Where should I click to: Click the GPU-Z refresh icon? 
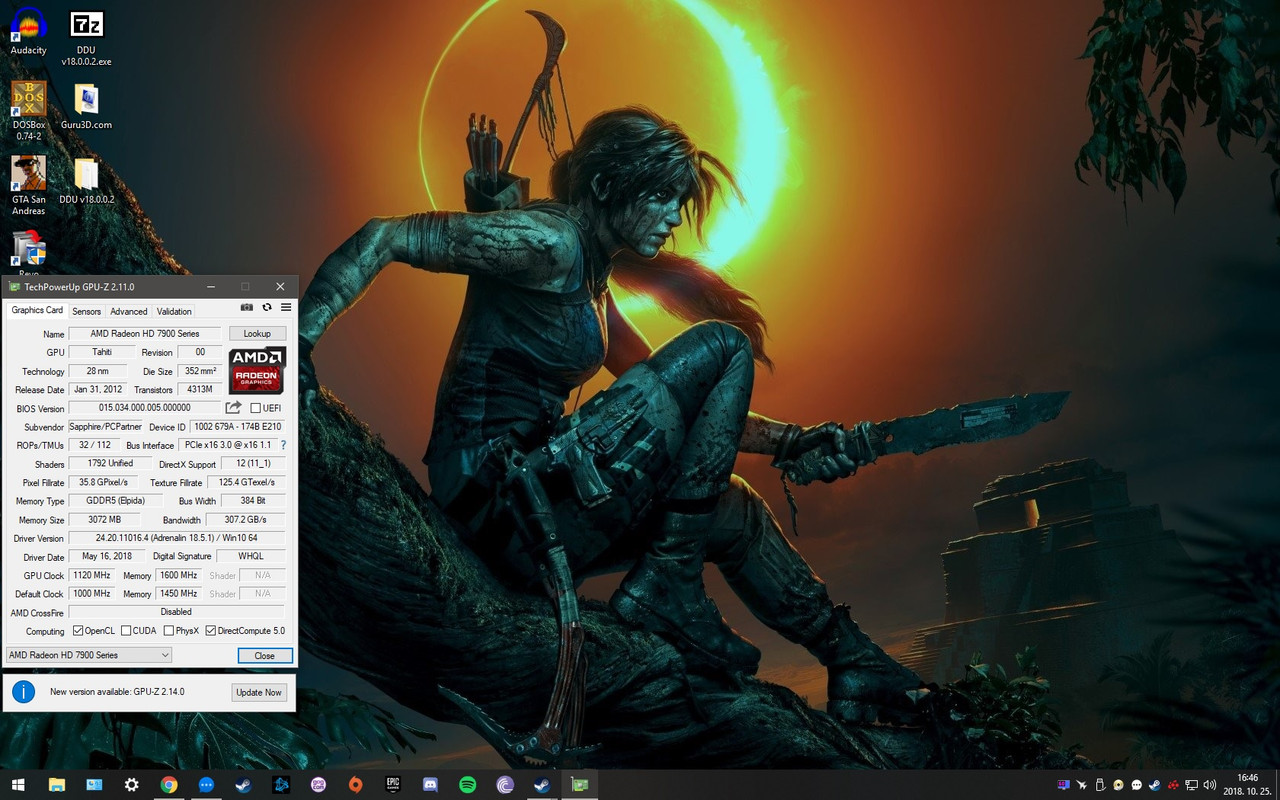(267, 308)
